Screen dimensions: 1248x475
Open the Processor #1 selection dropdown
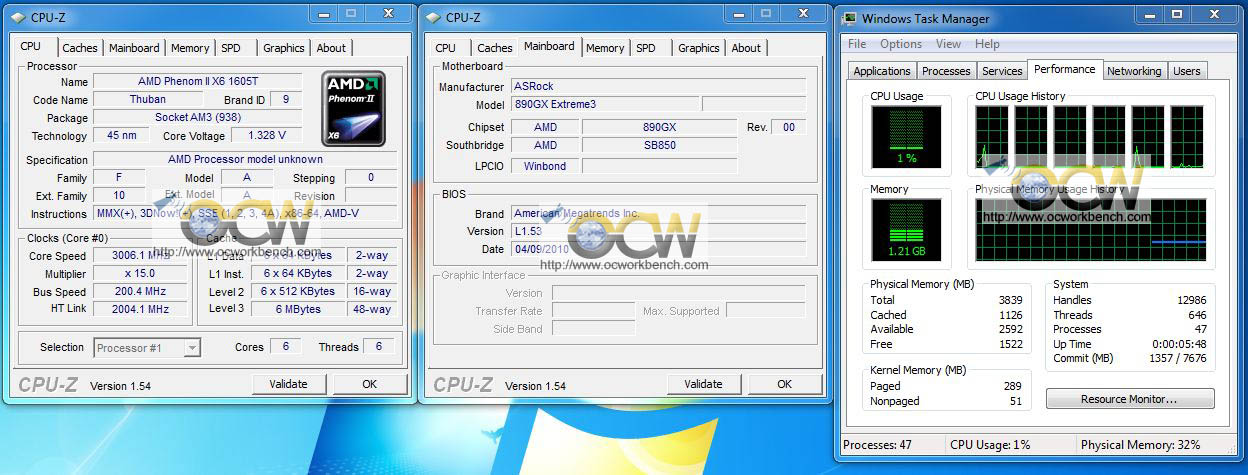(147, 348)
